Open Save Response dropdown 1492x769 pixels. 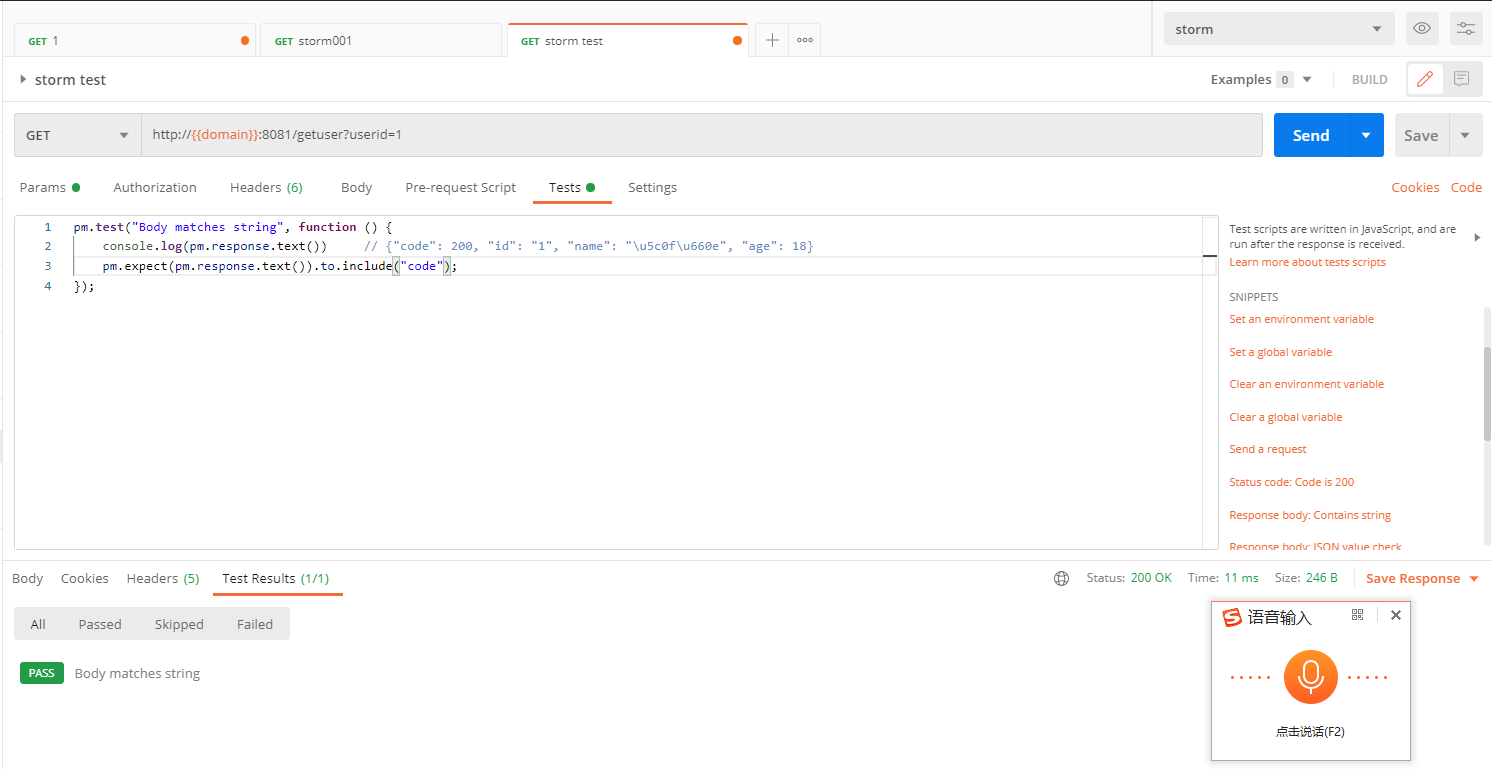[x=1422, y=579]
